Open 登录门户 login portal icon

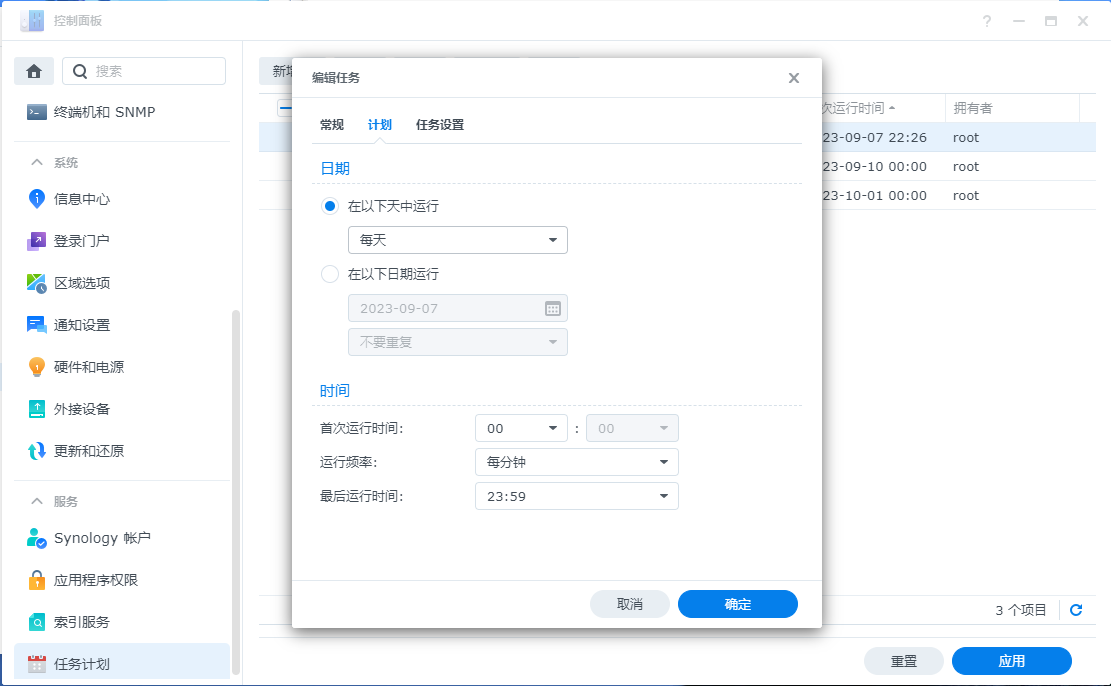pos(37,241)
